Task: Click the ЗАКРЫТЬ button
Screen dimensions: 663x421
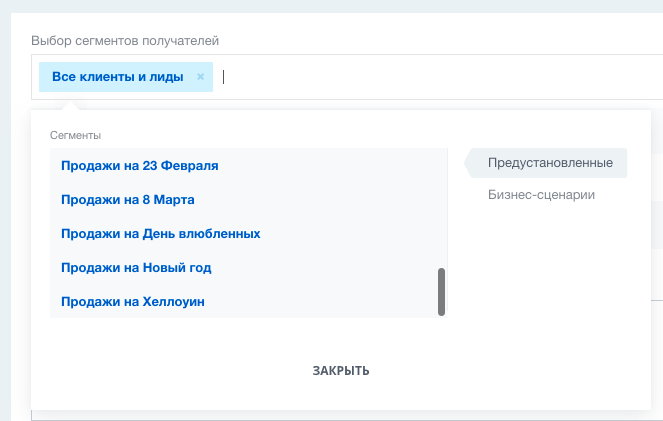Action: pyautogui.click(x=341, y=371)
